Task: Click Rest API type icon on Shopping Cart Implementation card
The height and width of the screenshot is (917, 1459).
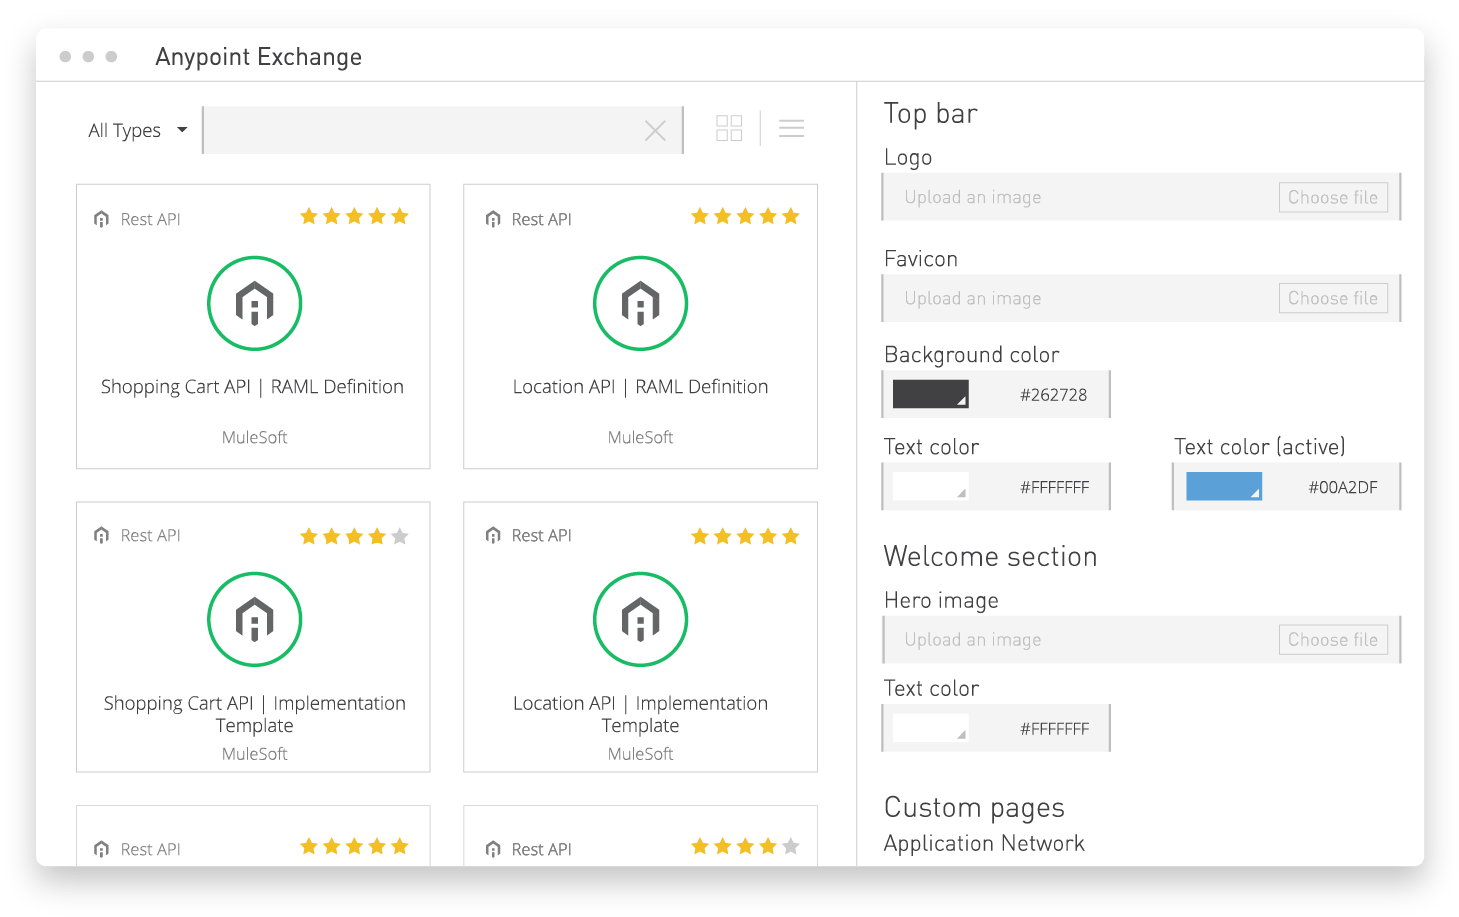Action: (x=101, y=535)
